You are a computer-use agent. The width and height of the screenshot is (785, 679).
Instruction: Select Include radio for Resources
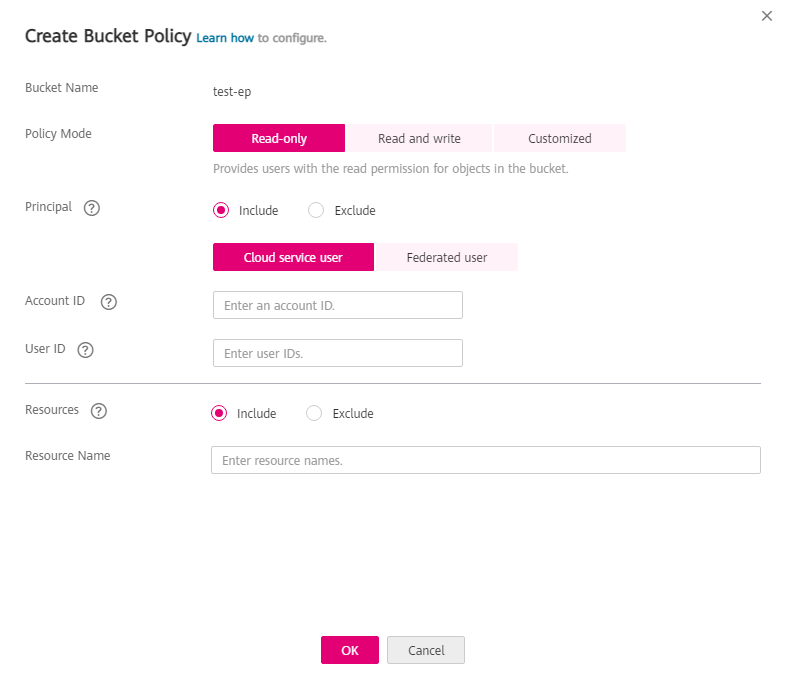tap(219, 413)
